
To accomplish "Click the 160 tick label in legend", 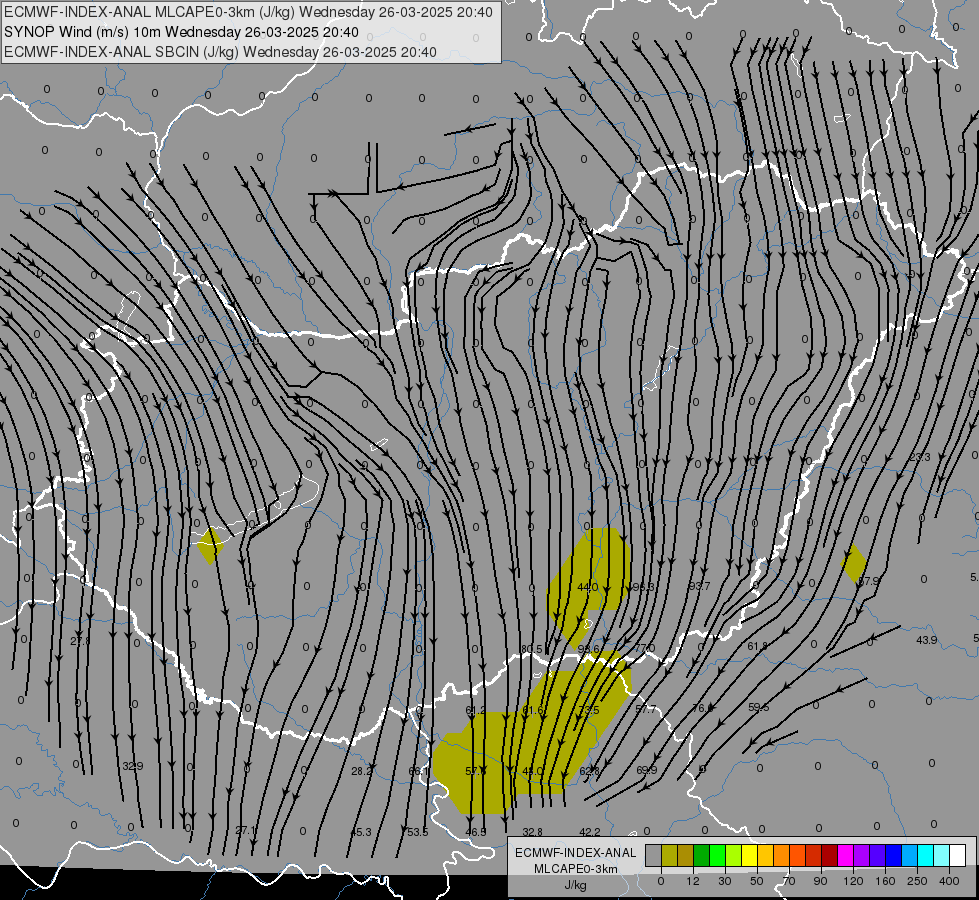I will point(885,881).
